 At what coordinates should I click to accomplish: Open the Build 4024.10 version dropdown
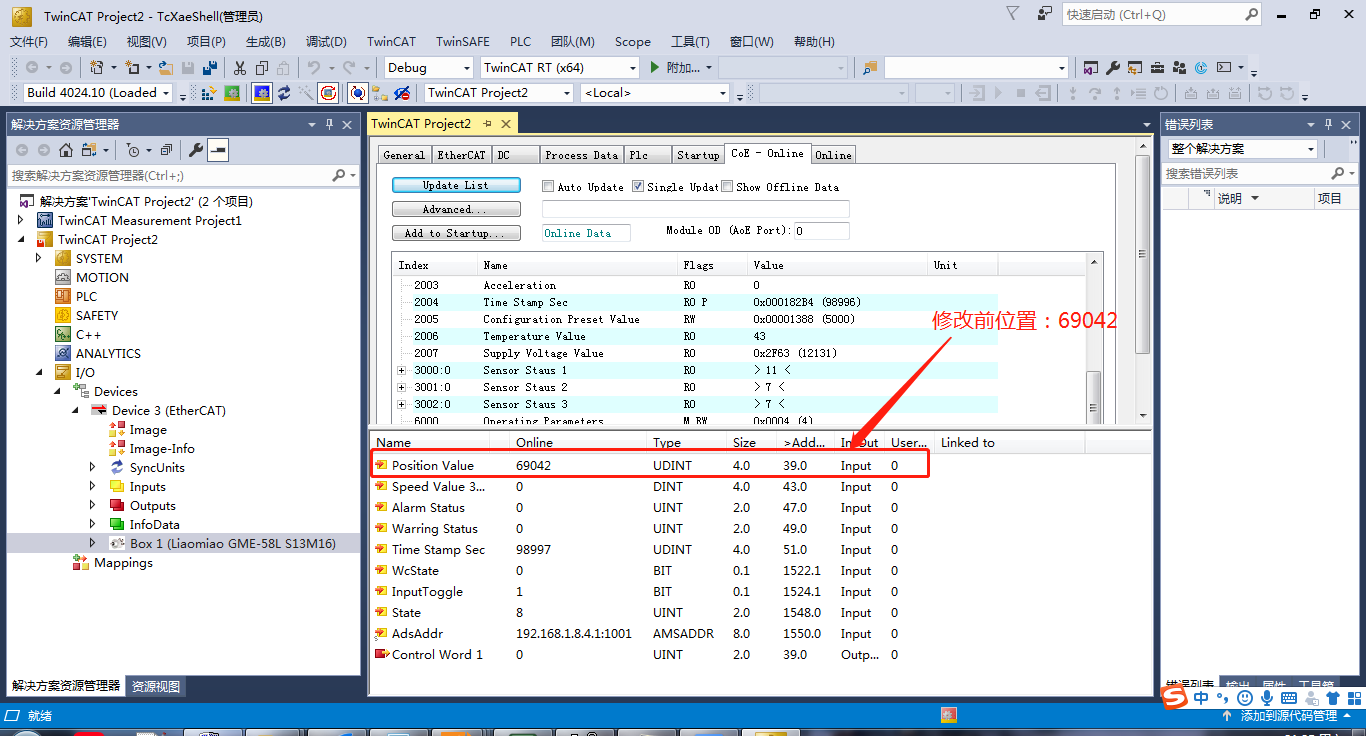[x=166, y=93]
